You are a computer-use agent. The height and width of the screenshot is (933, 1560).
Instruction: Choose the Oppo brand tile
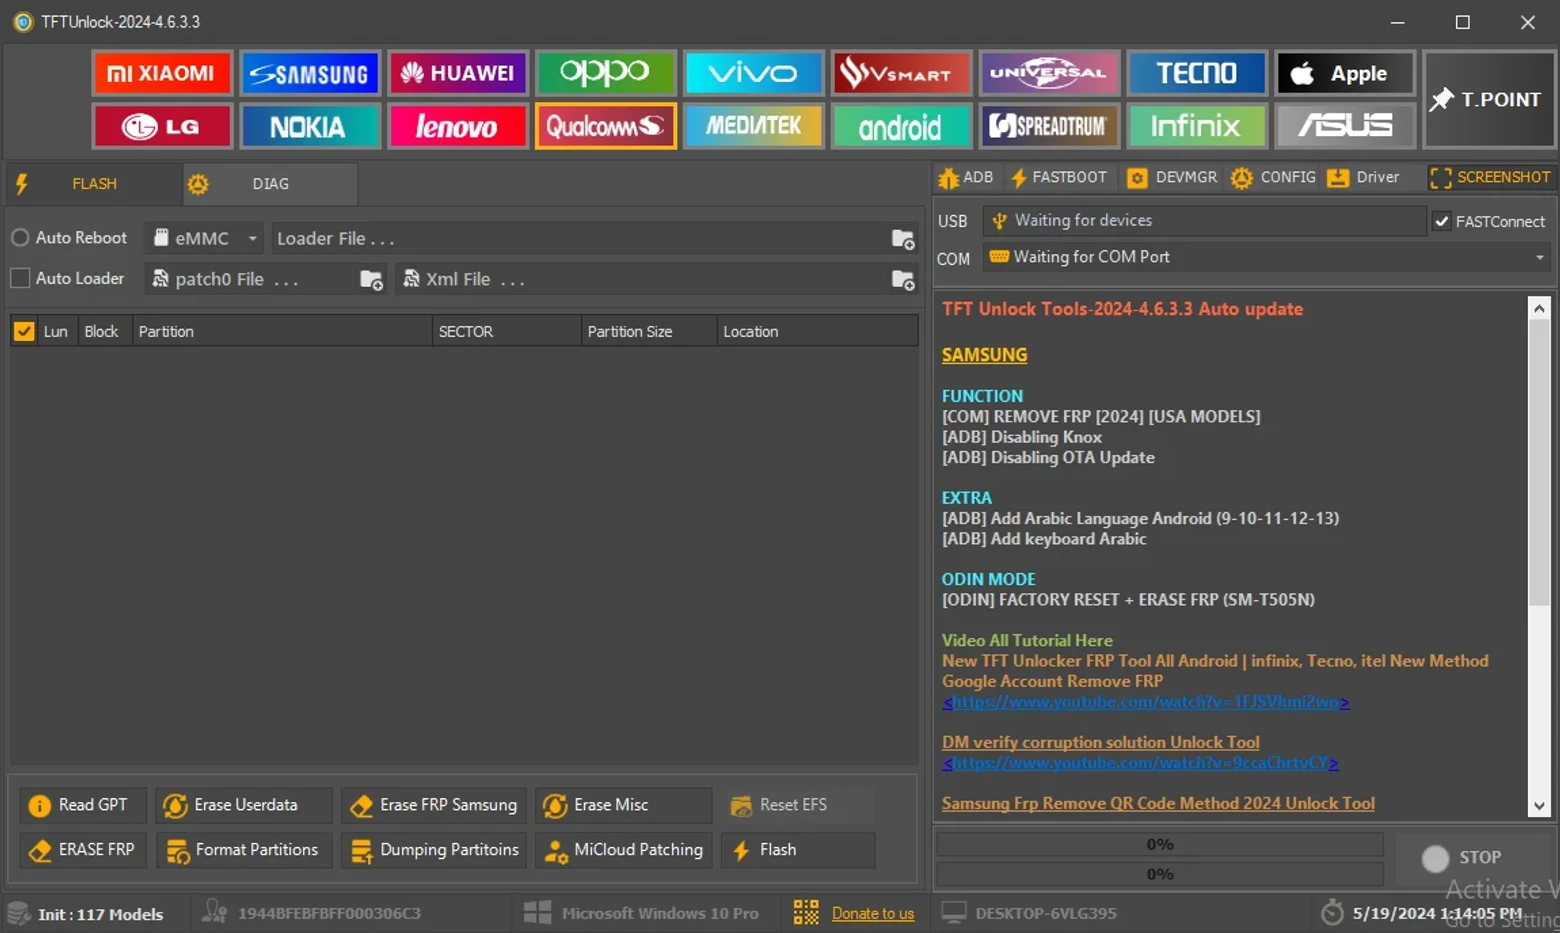(x=605, y=73)
